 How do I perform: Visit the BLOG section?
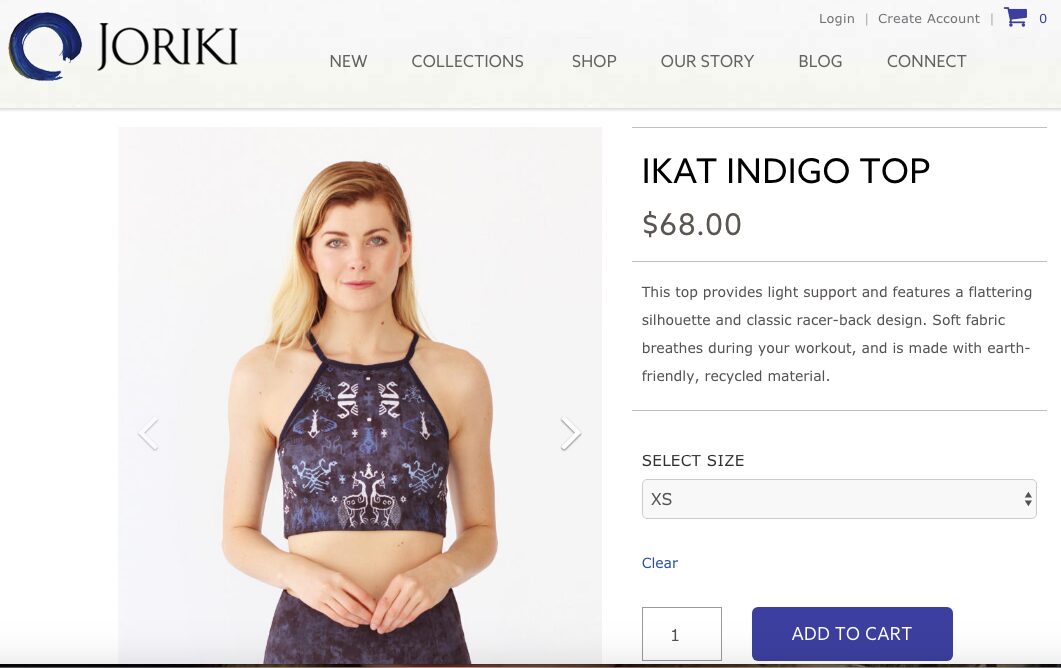(x=820, y=62)
